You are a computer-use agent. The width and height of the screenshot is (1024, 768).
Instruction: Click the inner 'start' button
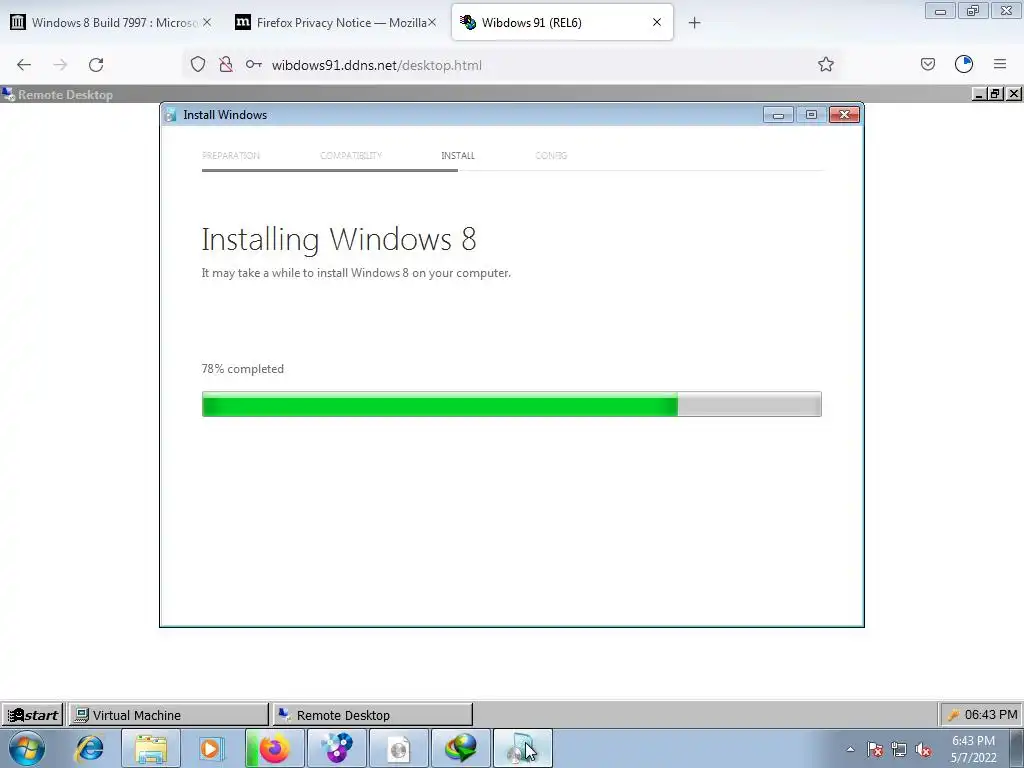[33, 715]
